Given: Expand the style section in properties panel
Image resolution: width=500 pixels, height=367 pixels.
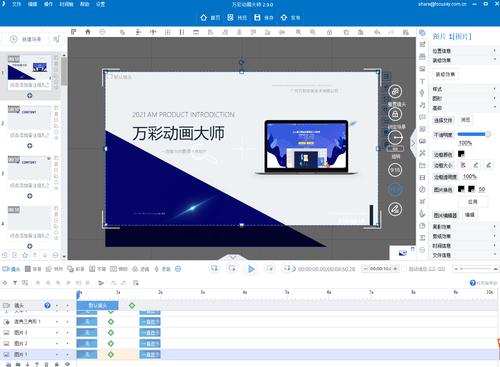Looking at the screenshot, I should pyautogui.click(x=464, y=89).
